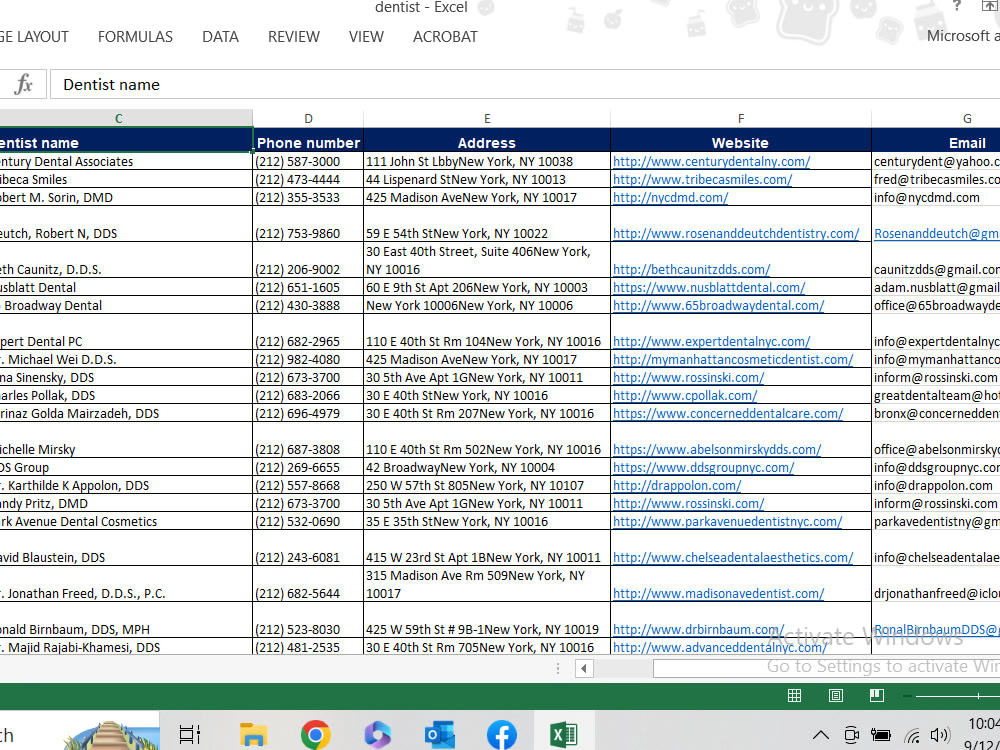The height and width of the screenshot is (750, 1000).
Task: Open Excel Help question mark
Action: pyautogui.click(x=957, y=6)
